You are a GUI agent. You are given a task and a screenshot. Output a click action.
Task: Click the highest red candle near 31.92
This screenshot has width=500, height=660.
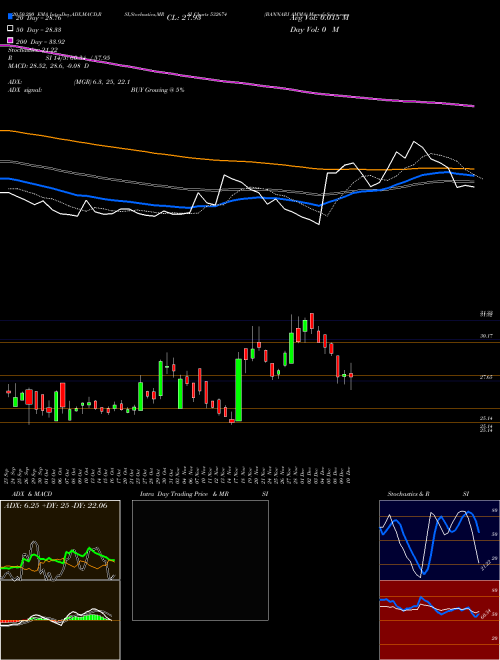click(312, 321)
